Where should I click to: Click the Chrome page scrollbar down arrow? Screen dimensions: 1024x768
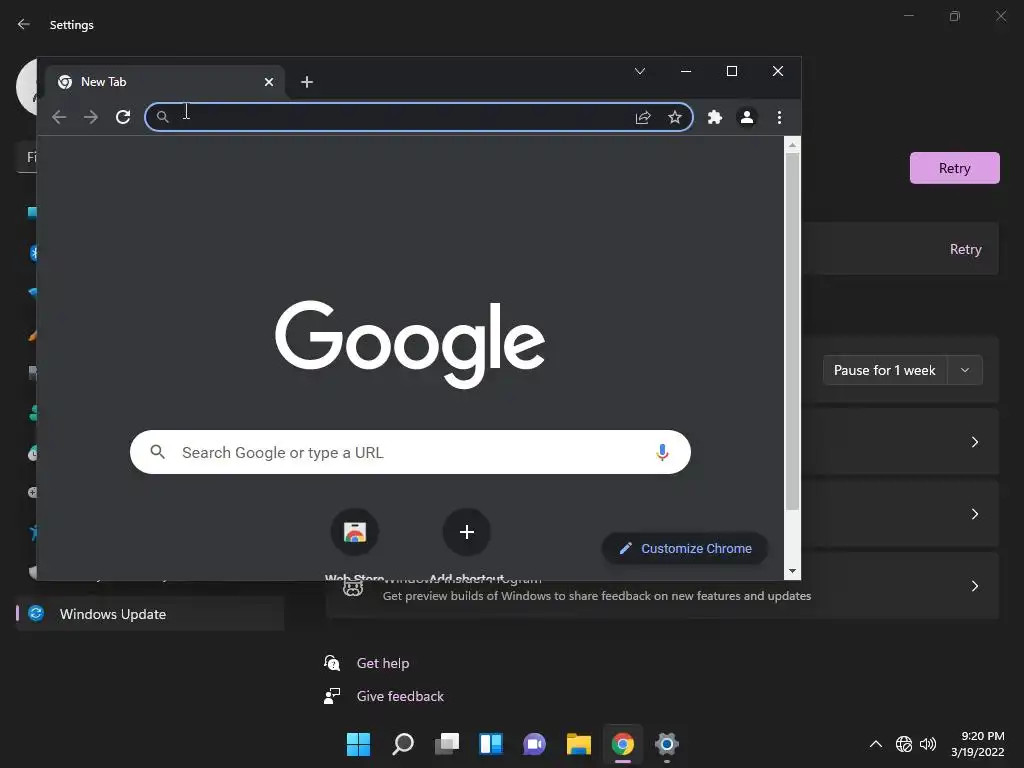(x=792, y=571)
